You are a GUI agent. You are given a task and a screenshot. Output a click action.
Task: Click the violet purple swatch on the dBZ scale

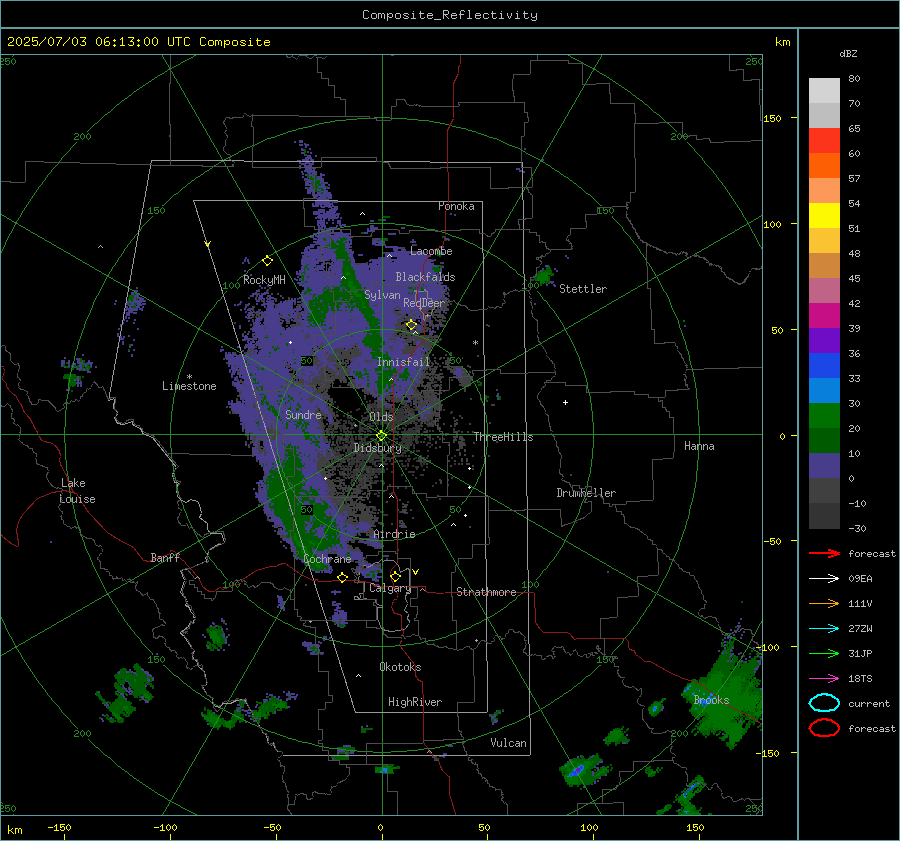coord(824,341)
